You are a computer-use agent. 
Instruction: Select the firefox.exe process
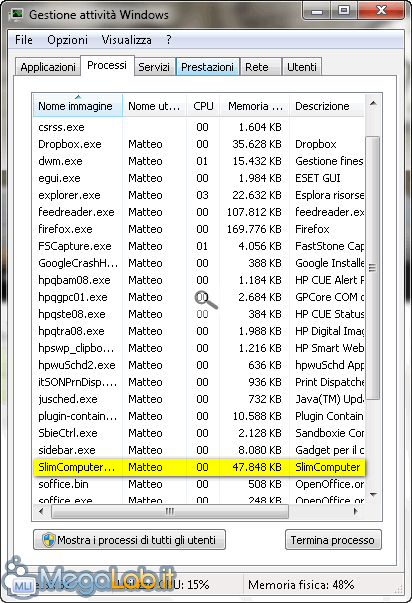199,229
